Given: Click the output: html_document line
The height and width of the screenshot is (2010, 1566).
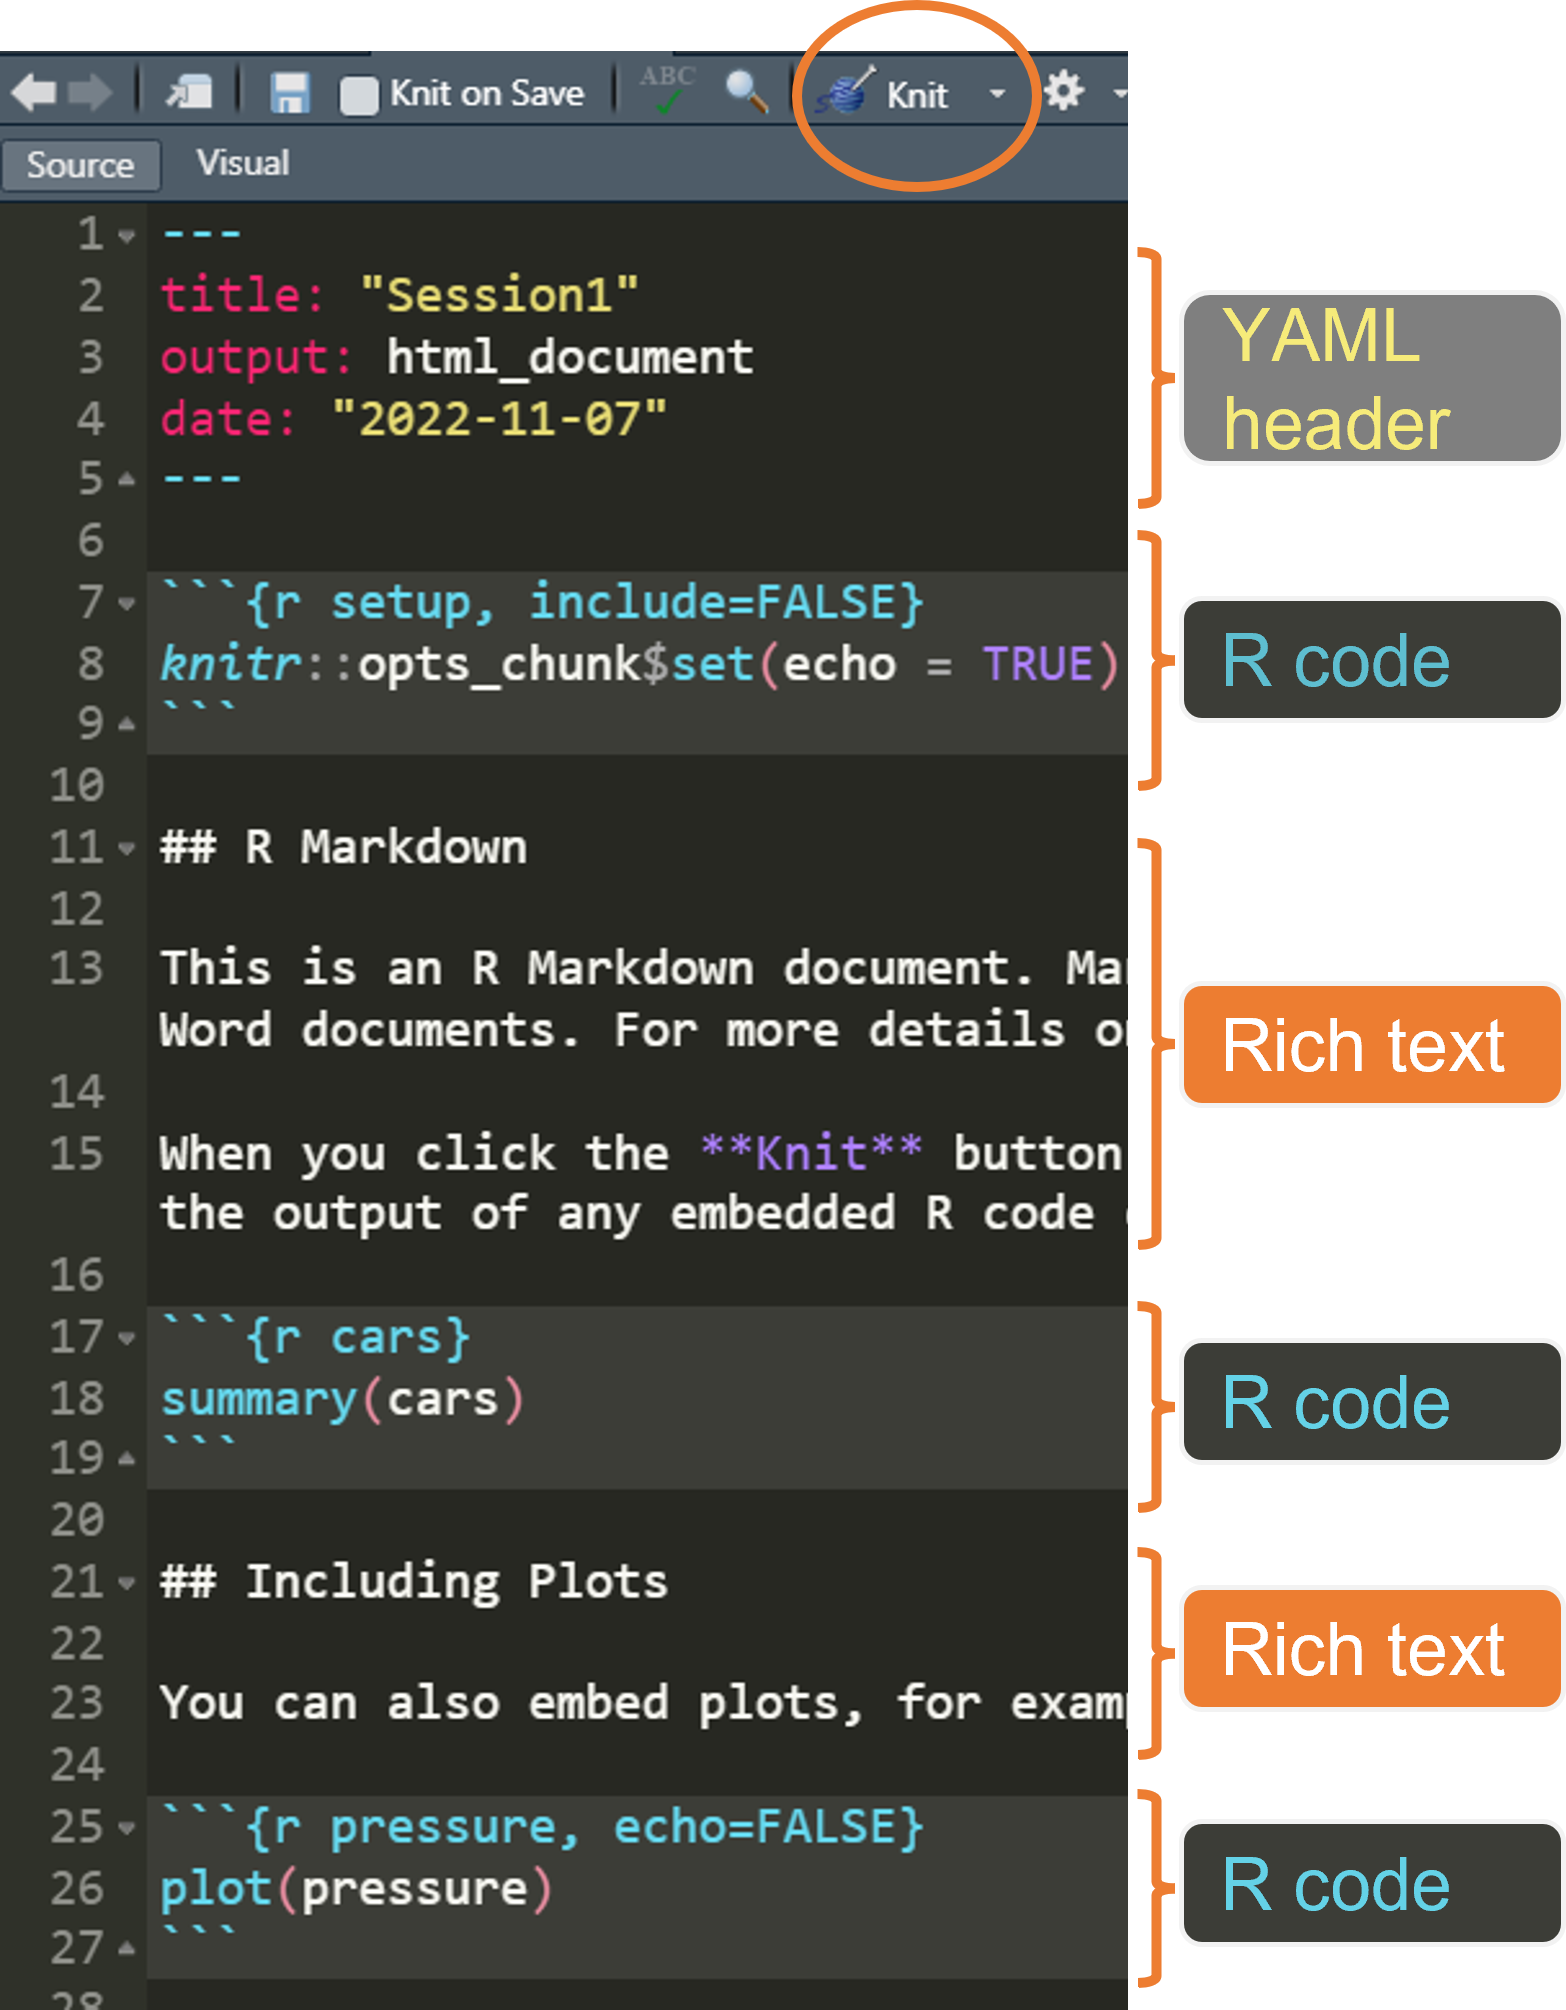Looking at the screenshot, I should point(457,357).
